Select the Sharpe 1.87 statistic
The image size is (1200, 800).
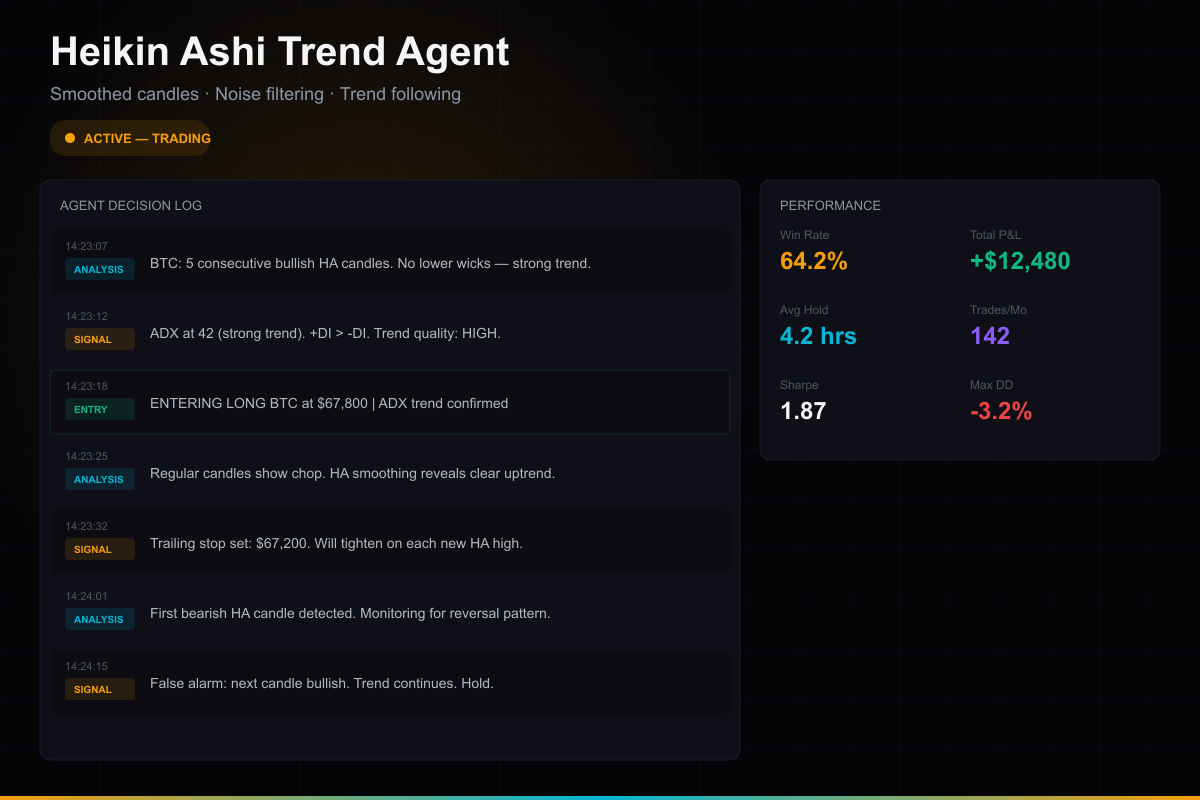pyautogui.click(x=803, y=410)
